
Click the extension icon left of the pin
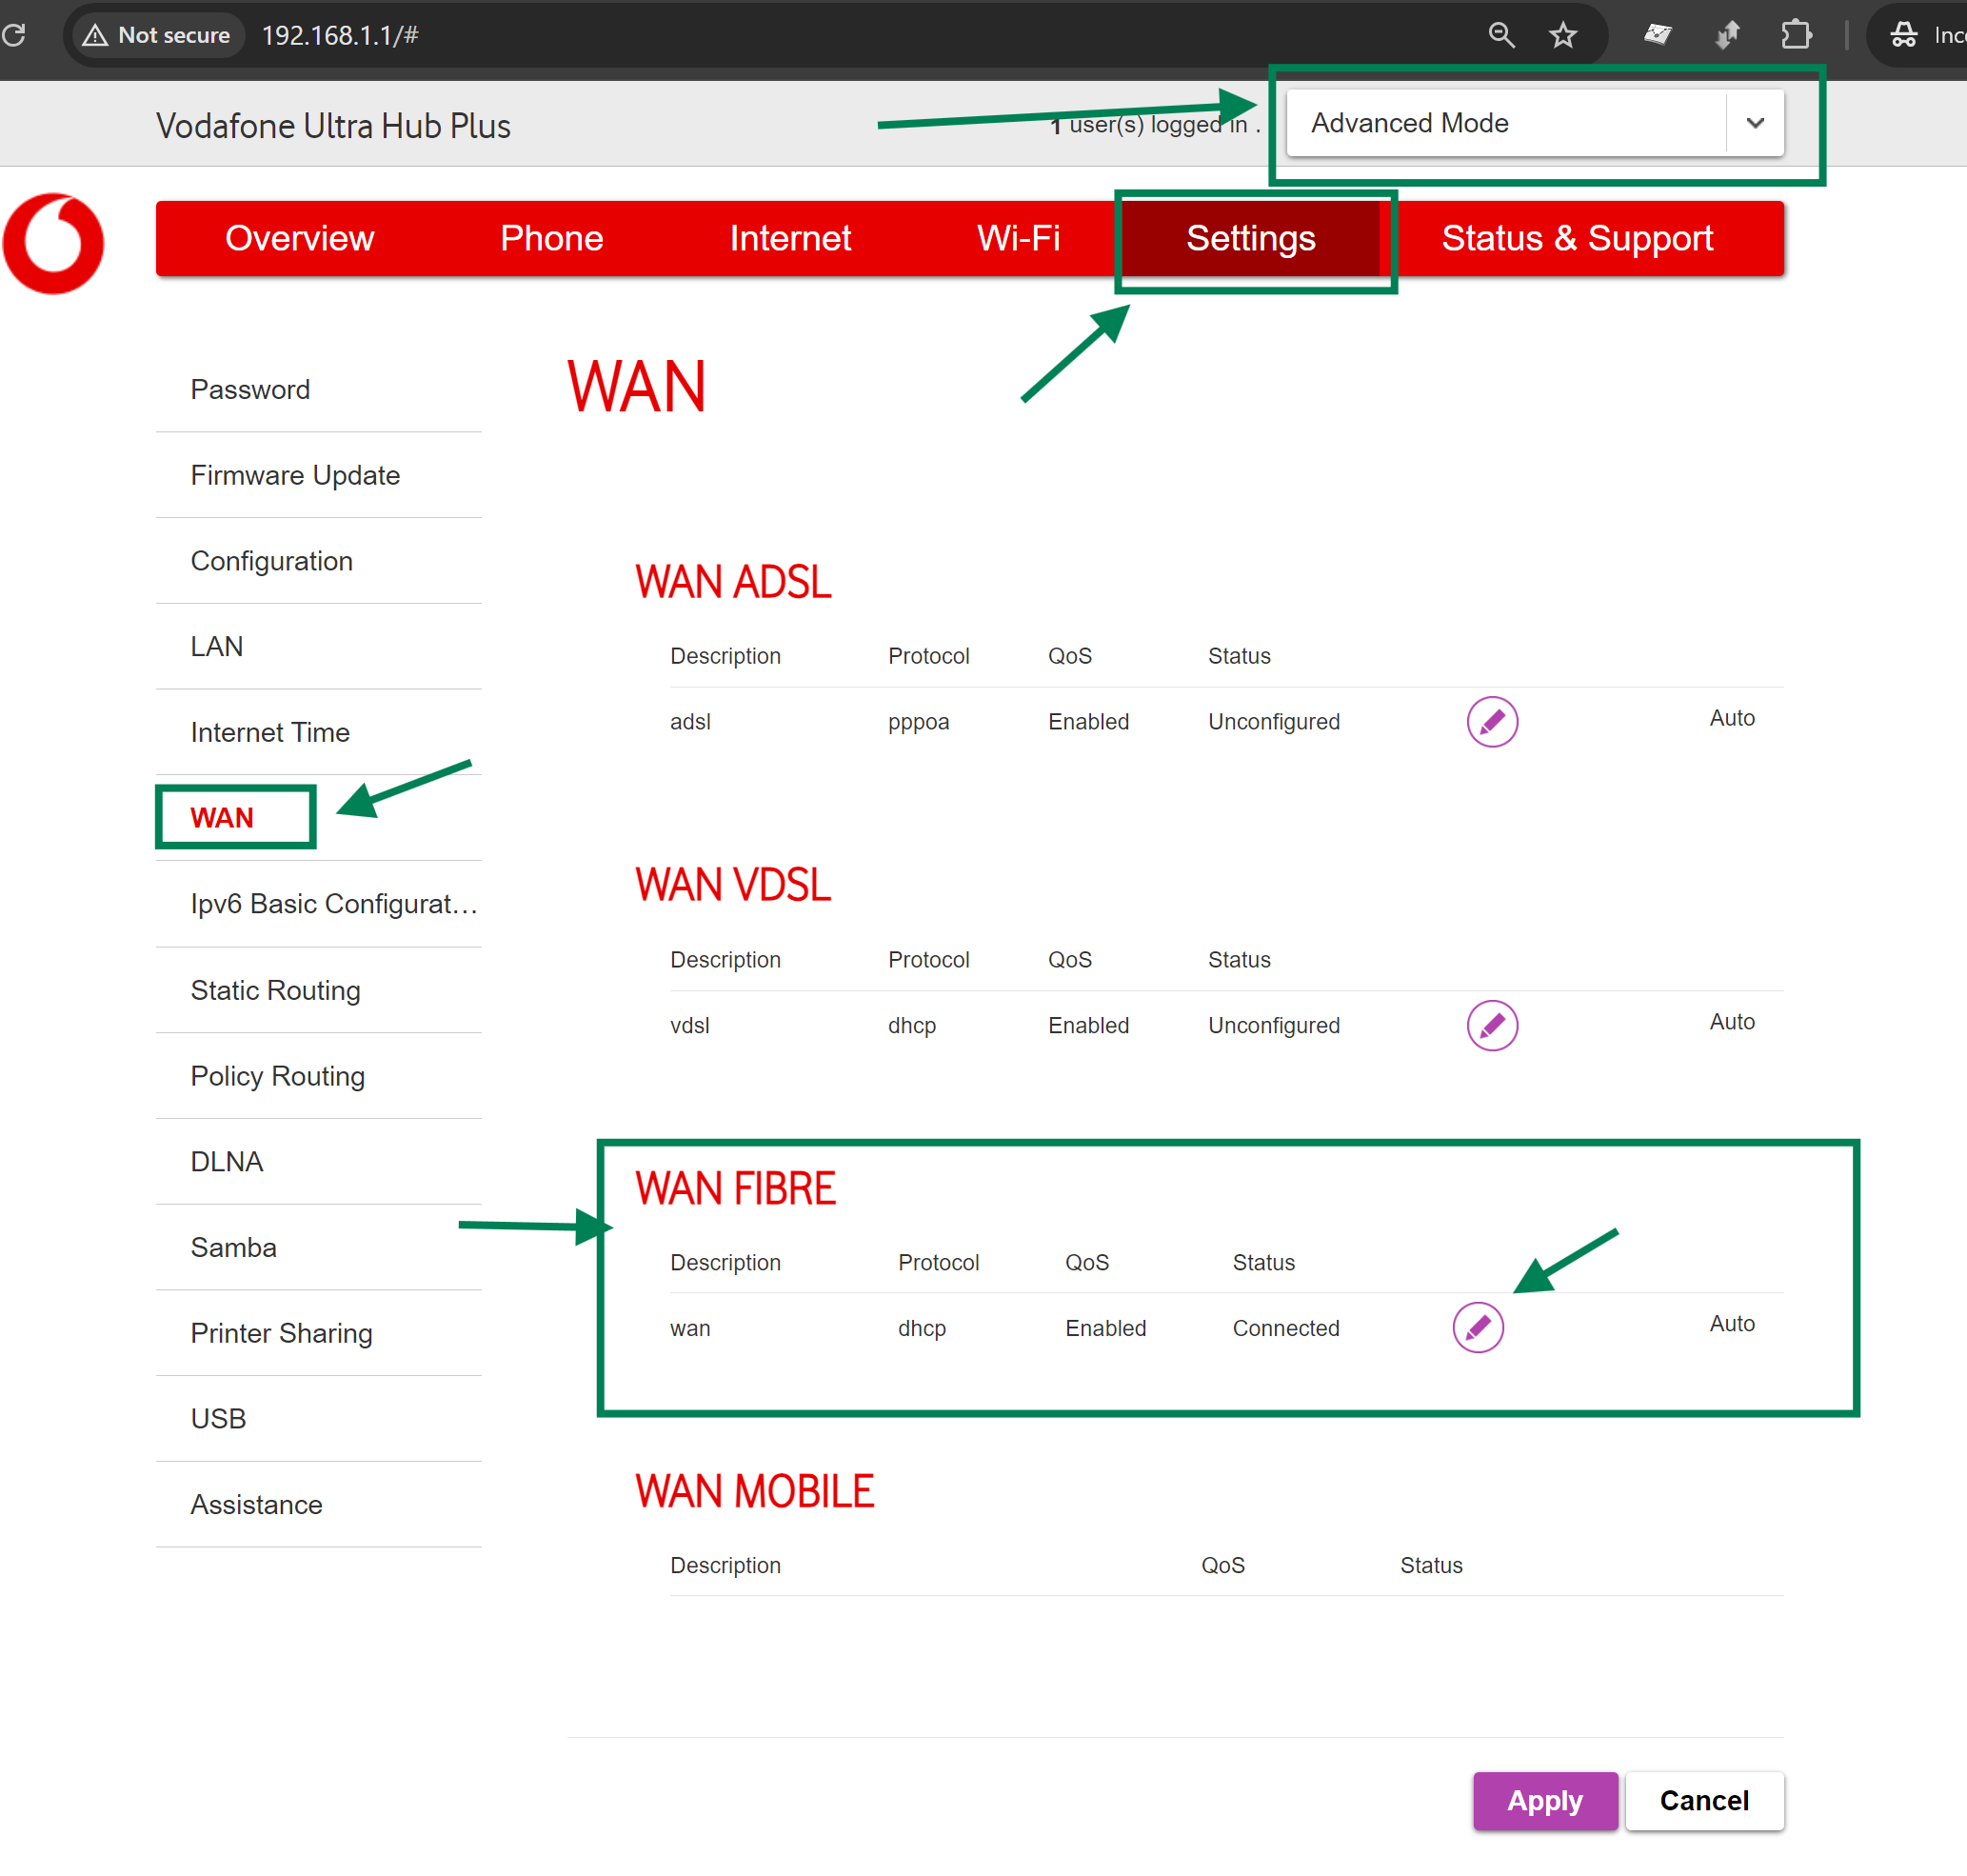click(1657, 35)
